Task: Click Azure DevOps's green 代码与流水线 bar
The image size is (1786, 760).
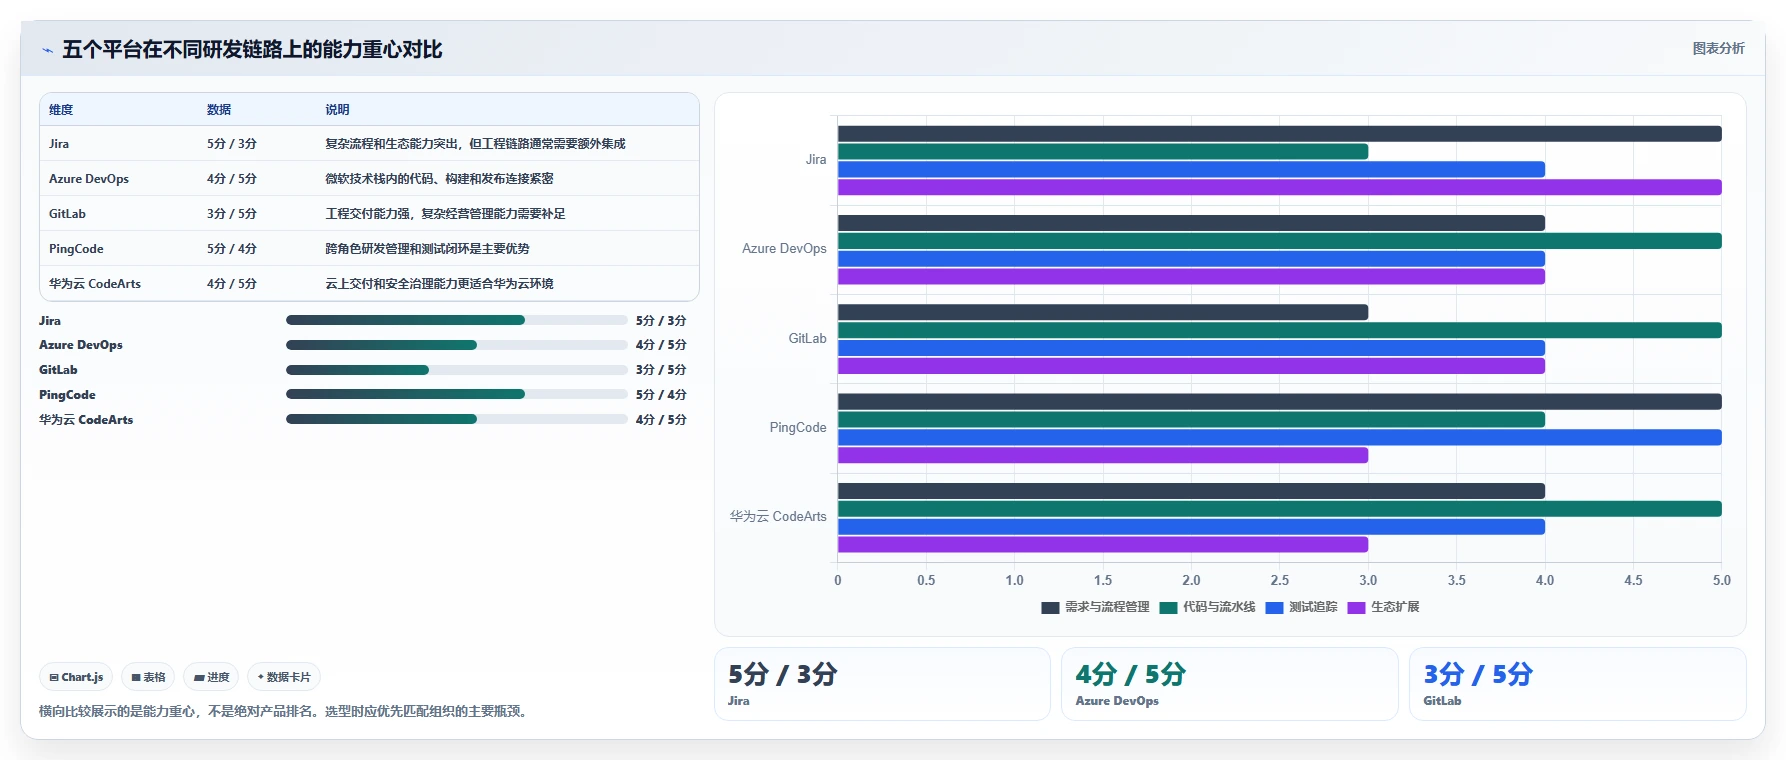Action: click(x=1280, y=241)
